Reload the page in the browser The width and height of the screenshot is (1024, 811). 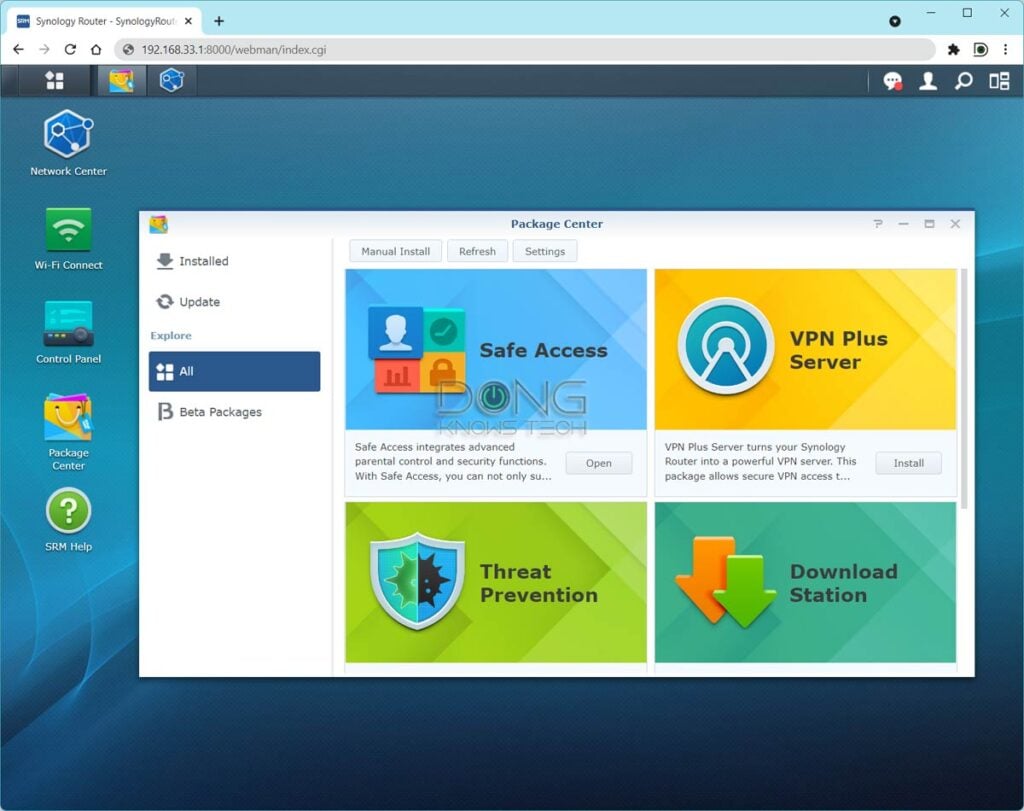tap(71, 50)
